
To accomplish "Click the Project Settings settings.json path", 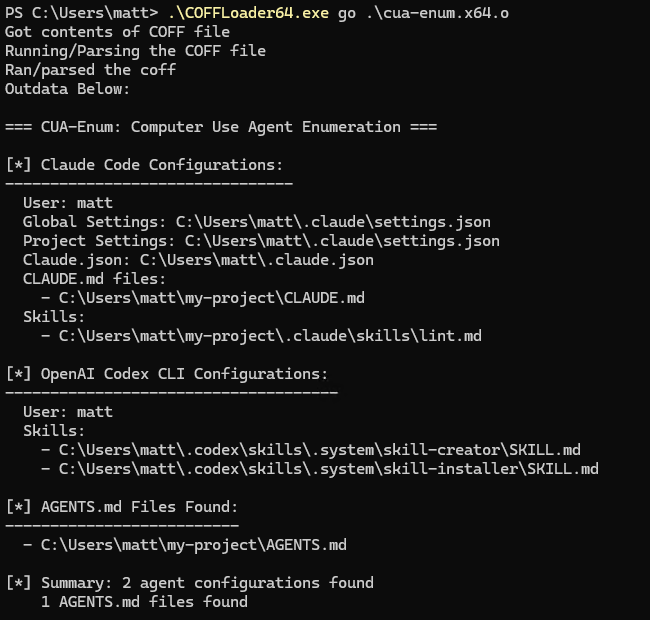I will coord(342,241).
